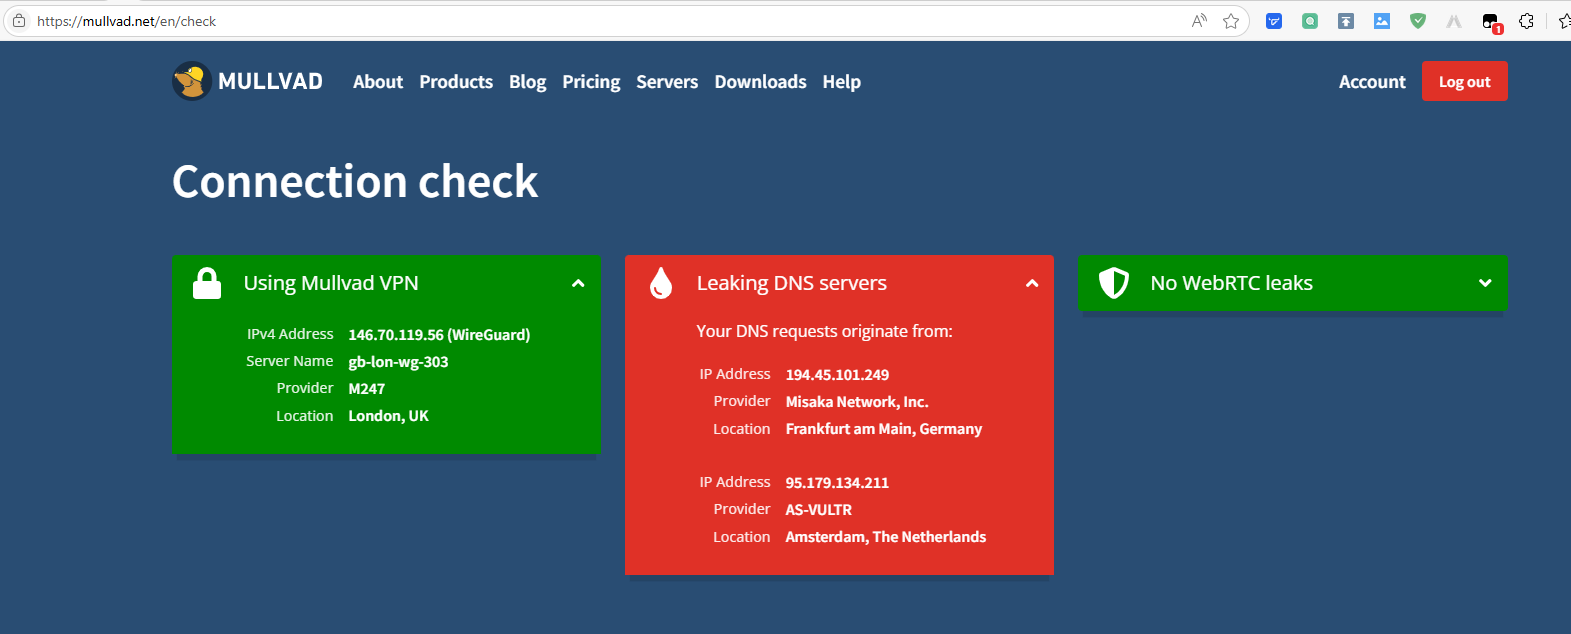The width and height of the screenshot is (1571, 634).
Task: Click the DNS IP address 194.45.101.249
Action: pos(837,375)
